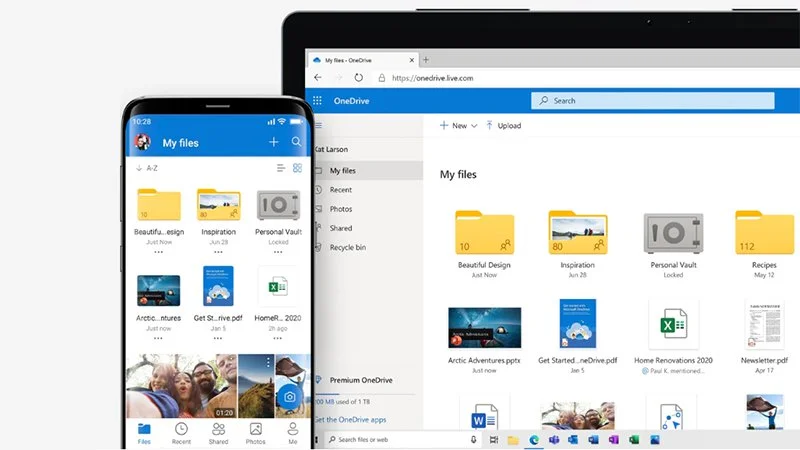800x450 pixels.
Task: Open Personal Vault safe on the phone
Action: 278,205
